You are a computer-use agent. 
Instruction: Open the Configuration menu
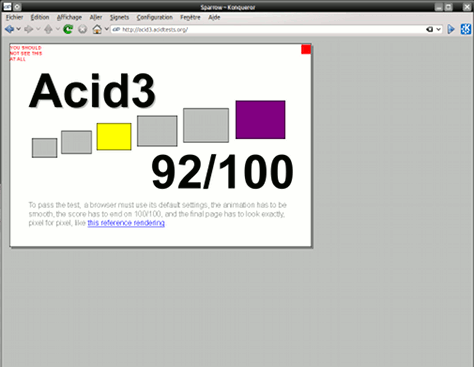(x=155, y=17)
